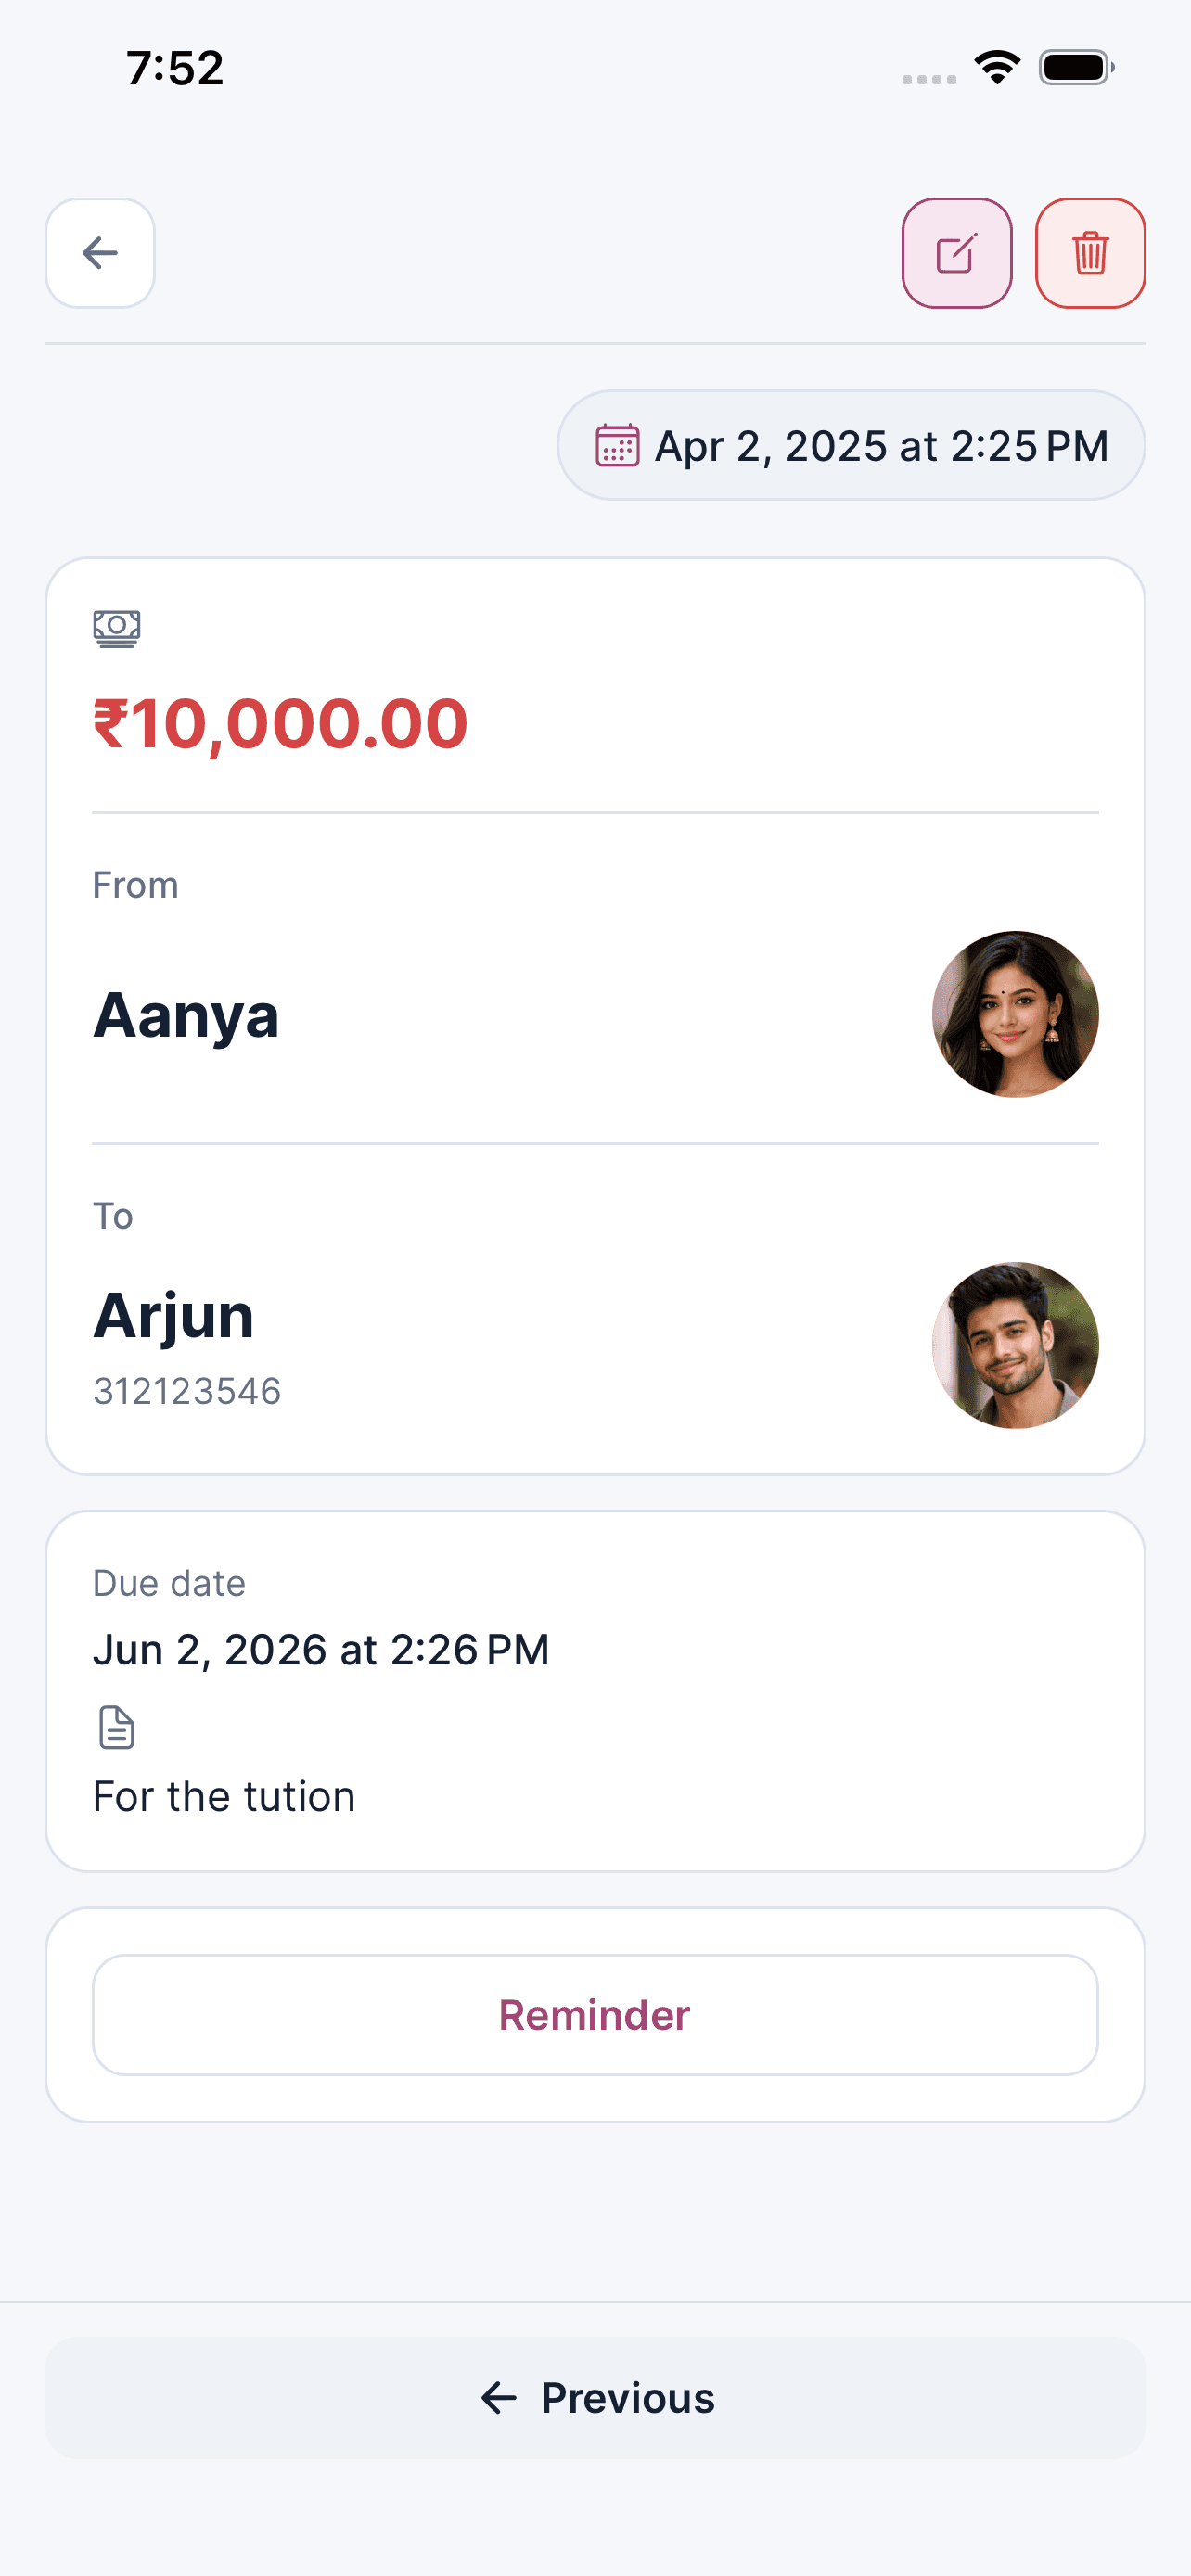Select the sender name Aanya
Image resolution: width=1191 pixels, height=2576 pixels.
pos(186,1015)
